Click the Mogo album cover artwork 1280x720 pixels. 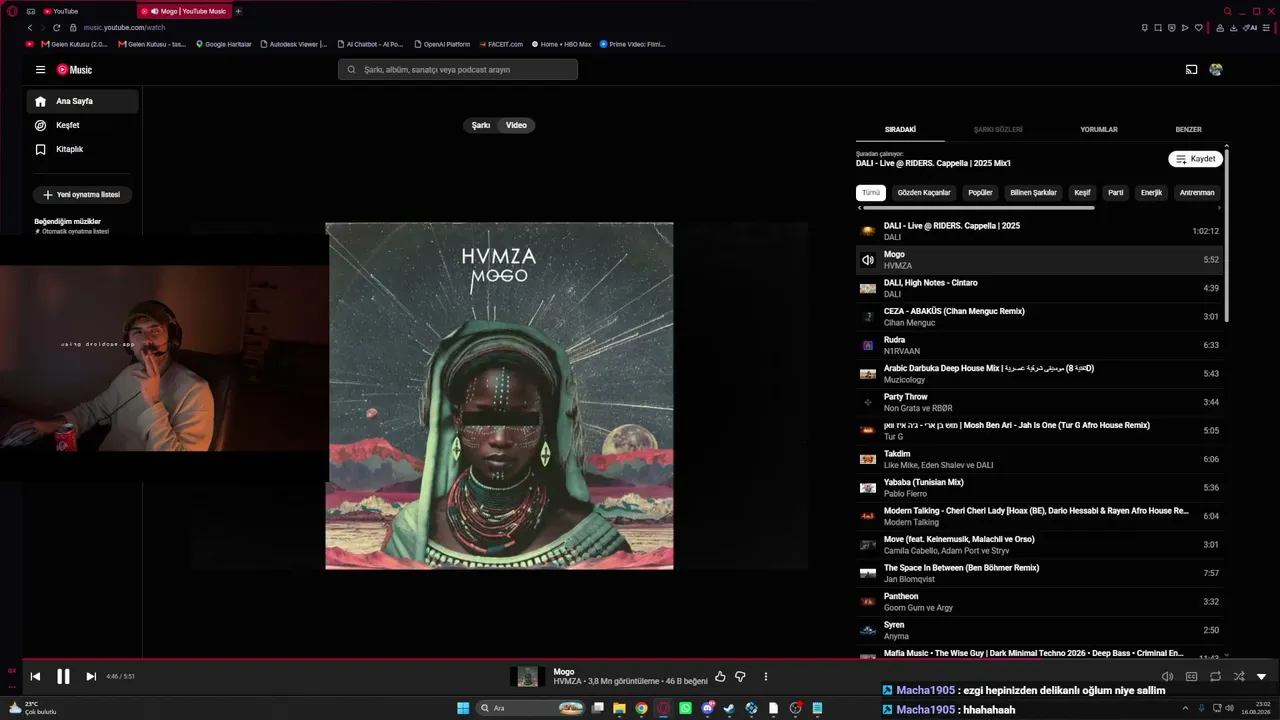(499, 396)
